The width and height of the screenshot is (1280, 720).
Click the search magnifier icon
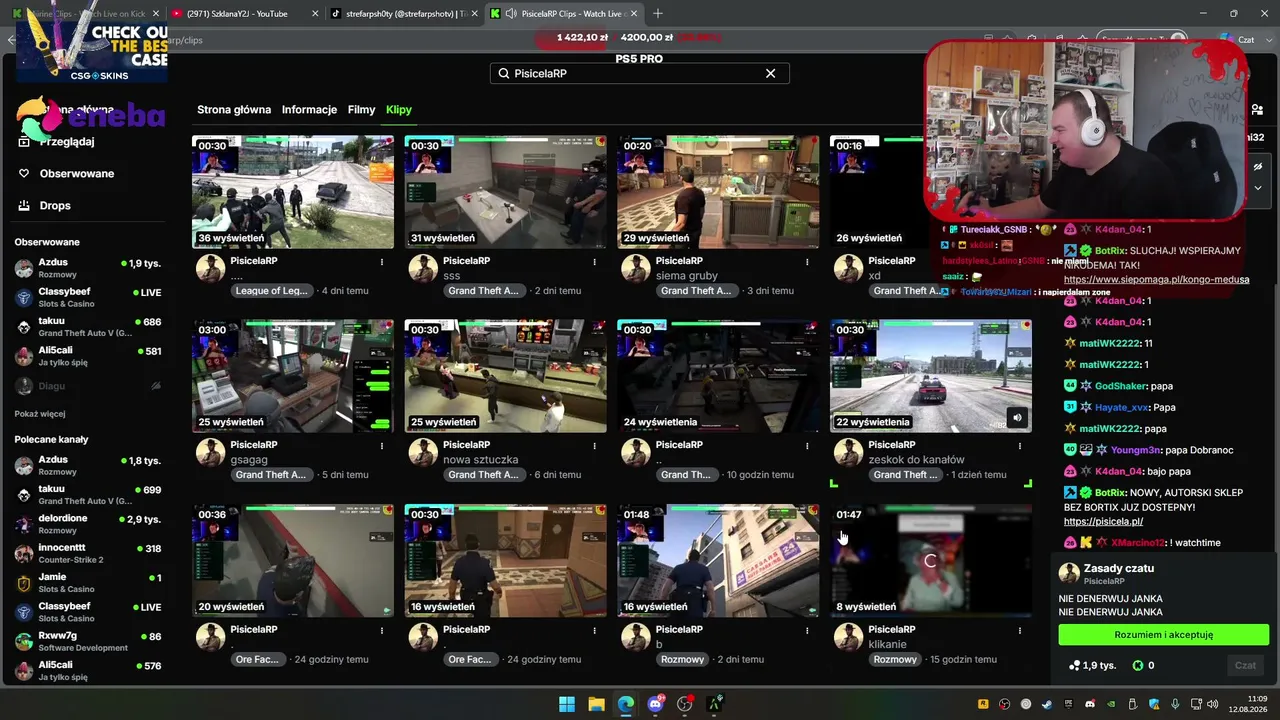click(x=504, y=73)
